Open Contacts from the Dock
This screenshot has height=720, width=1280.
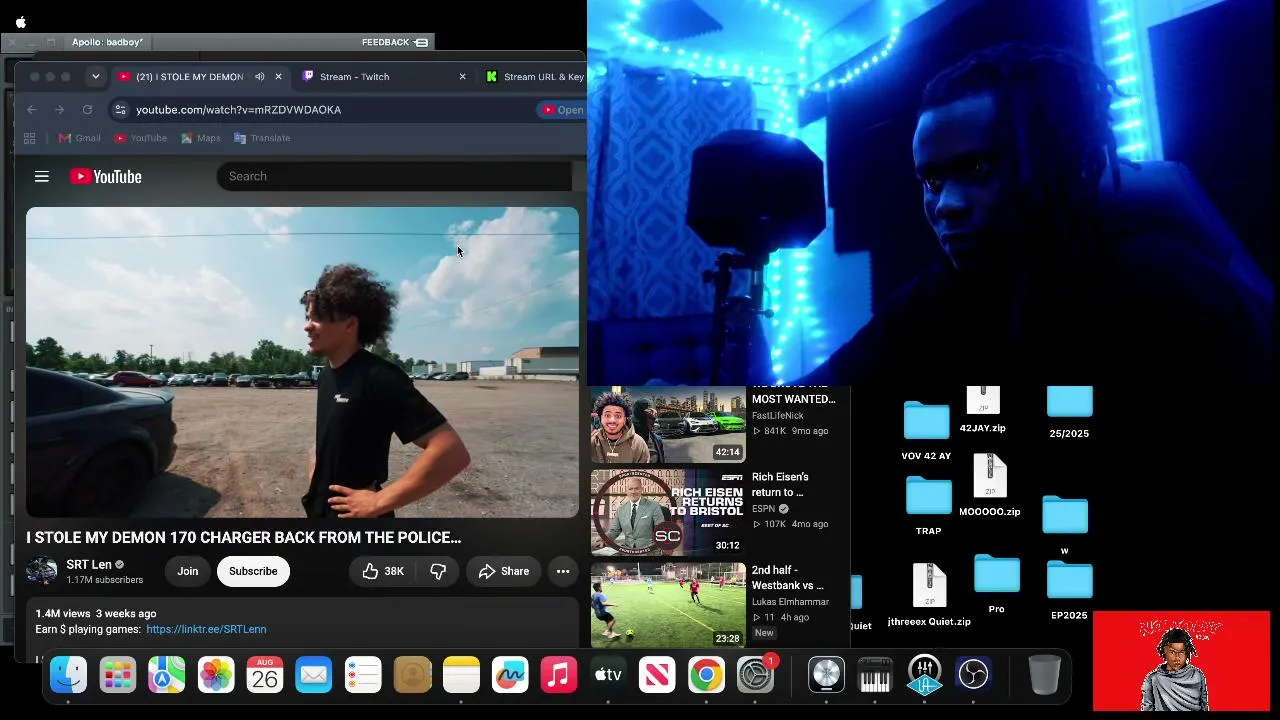tap(412, 675)
